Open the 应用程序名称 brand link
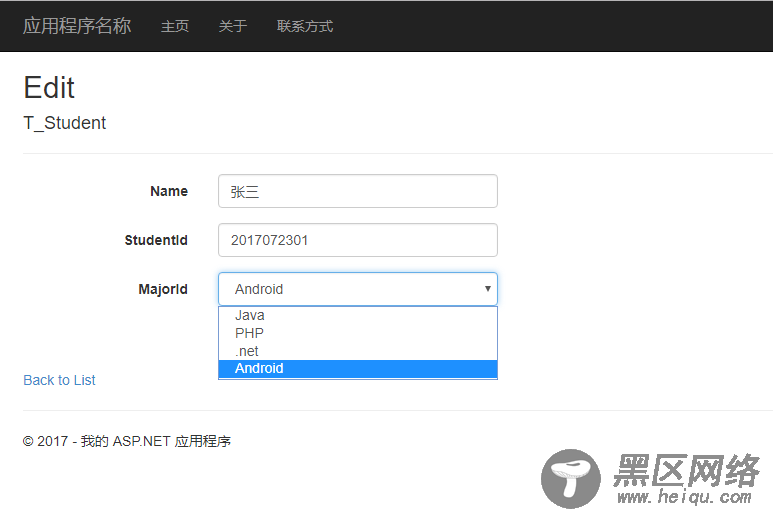Screen dimensions: 773x514 (x=77, y=26)
